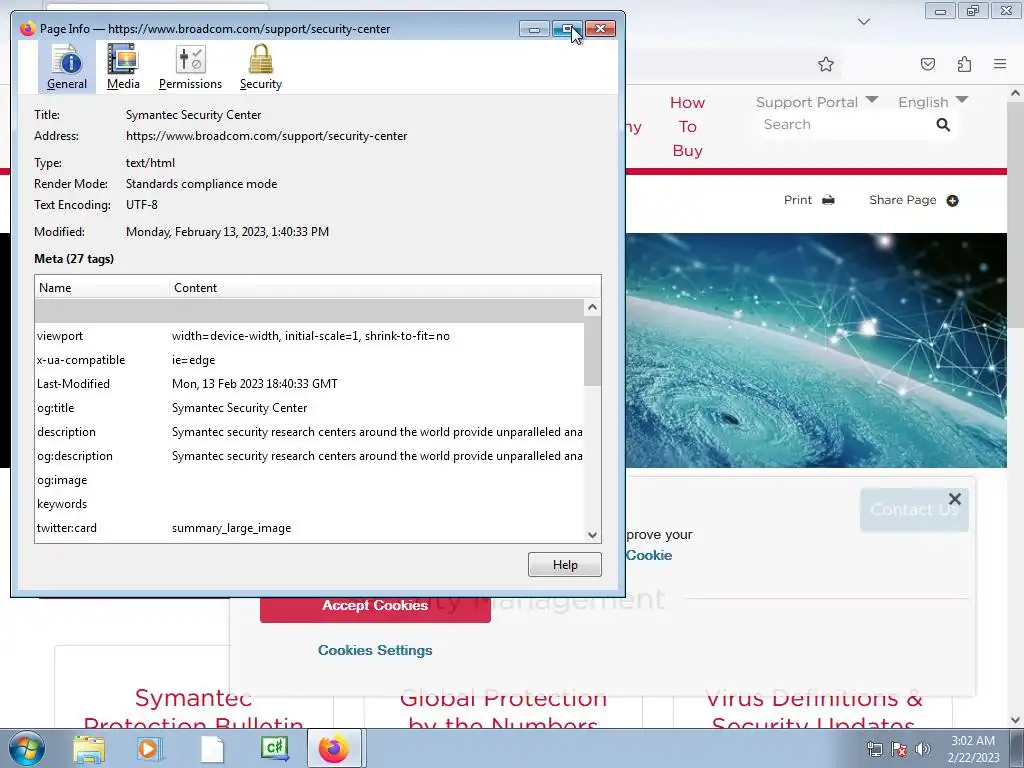Click the taskbar clock and date
The height and width of the screenshot is (768, 1024).
click(x=973, y=749)
